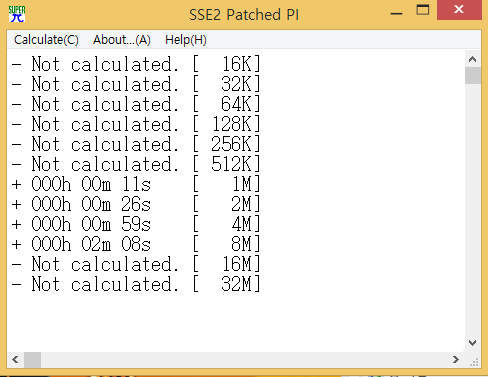488x377 pixels.
Task: Click the Super PI app icon
Action: [x=17, y=14]
